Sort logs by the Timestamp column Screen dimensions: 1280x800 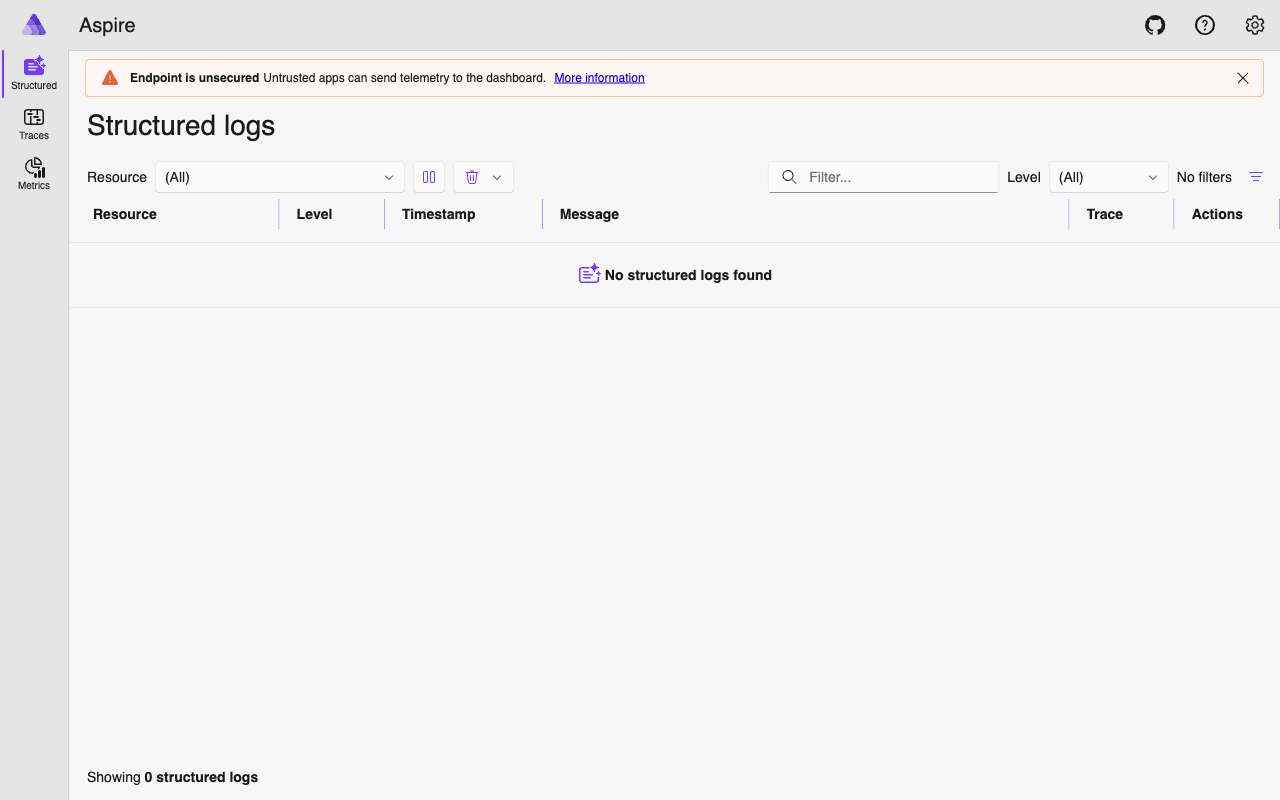[x=438, y=214]
